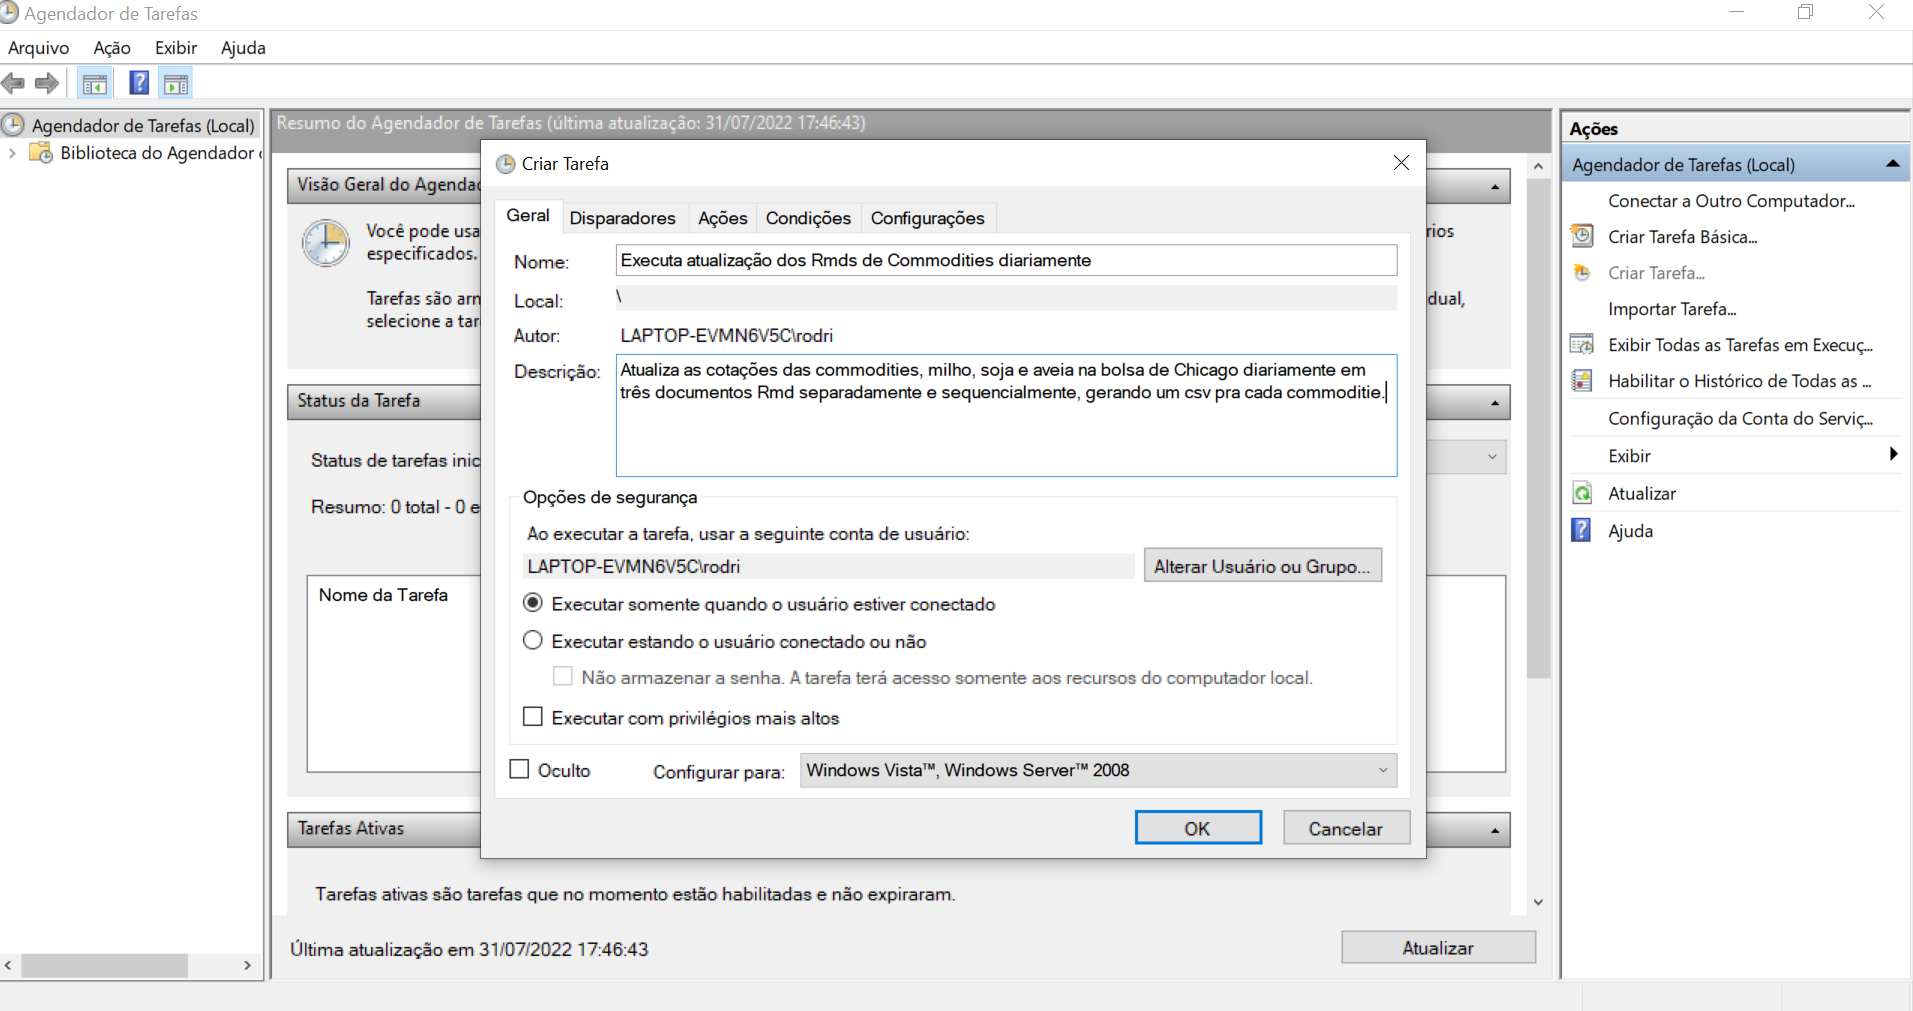1913x1011 pixels.
Task: Toggle the action pane toolbar icon
Action: point(176,84)
